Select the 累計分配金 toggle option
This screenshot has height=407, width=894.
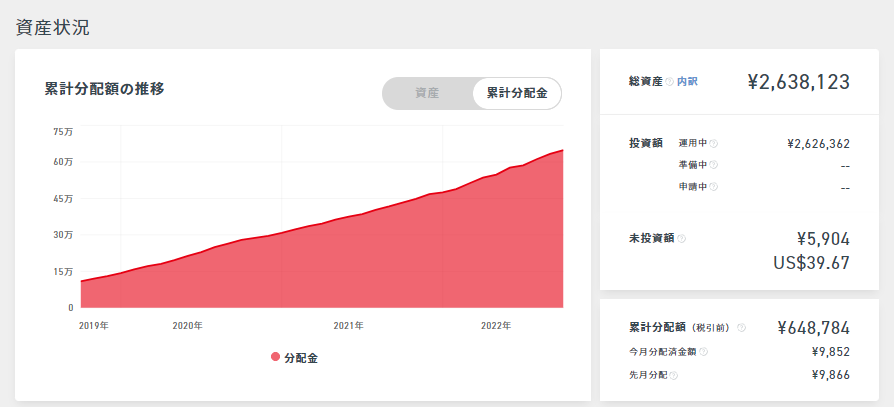click(517, 93)
